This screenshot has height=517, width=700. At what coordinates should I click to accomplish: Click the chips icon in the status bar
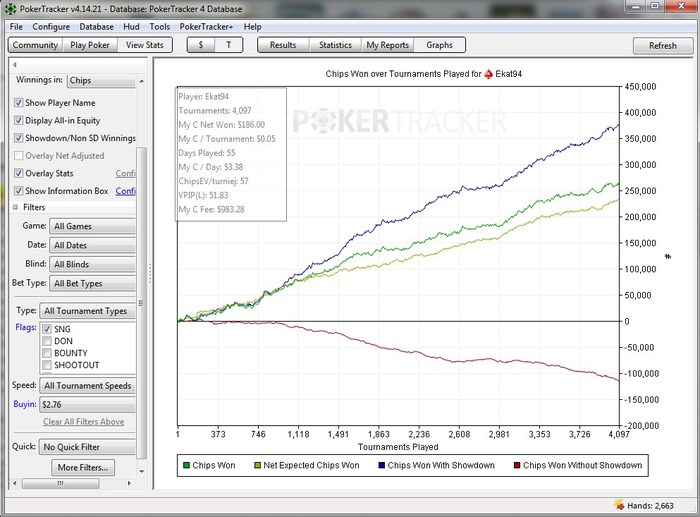(619, 505)
